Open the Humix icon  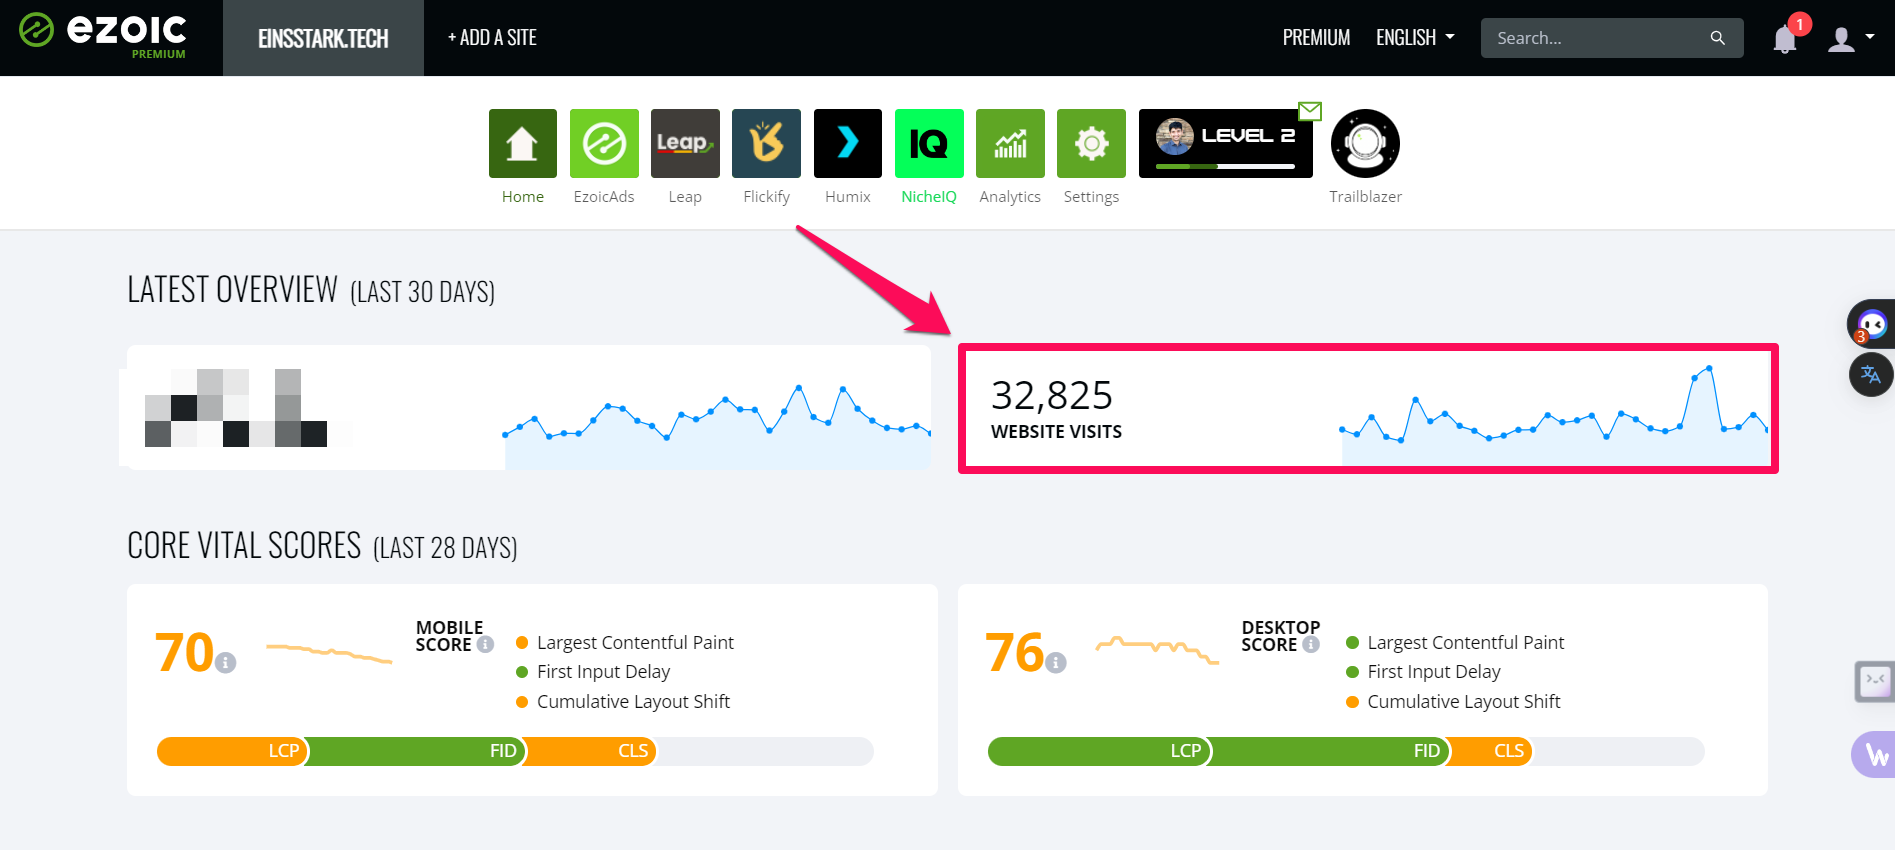point(848,143)
